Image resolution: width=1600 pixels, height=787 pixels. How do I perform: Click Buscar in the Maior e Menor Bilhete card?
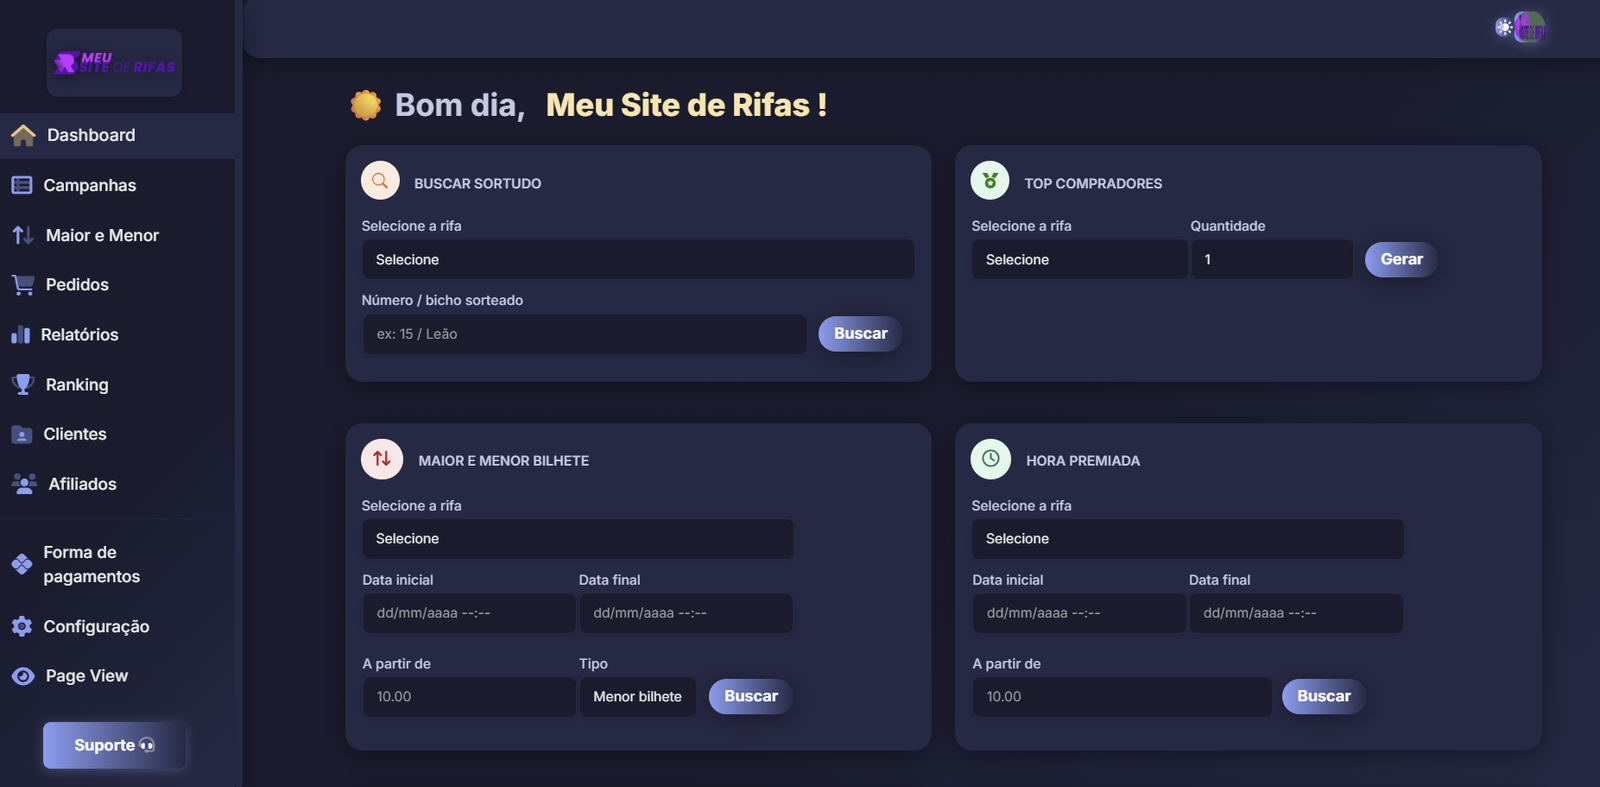click(x=751, y=696)
